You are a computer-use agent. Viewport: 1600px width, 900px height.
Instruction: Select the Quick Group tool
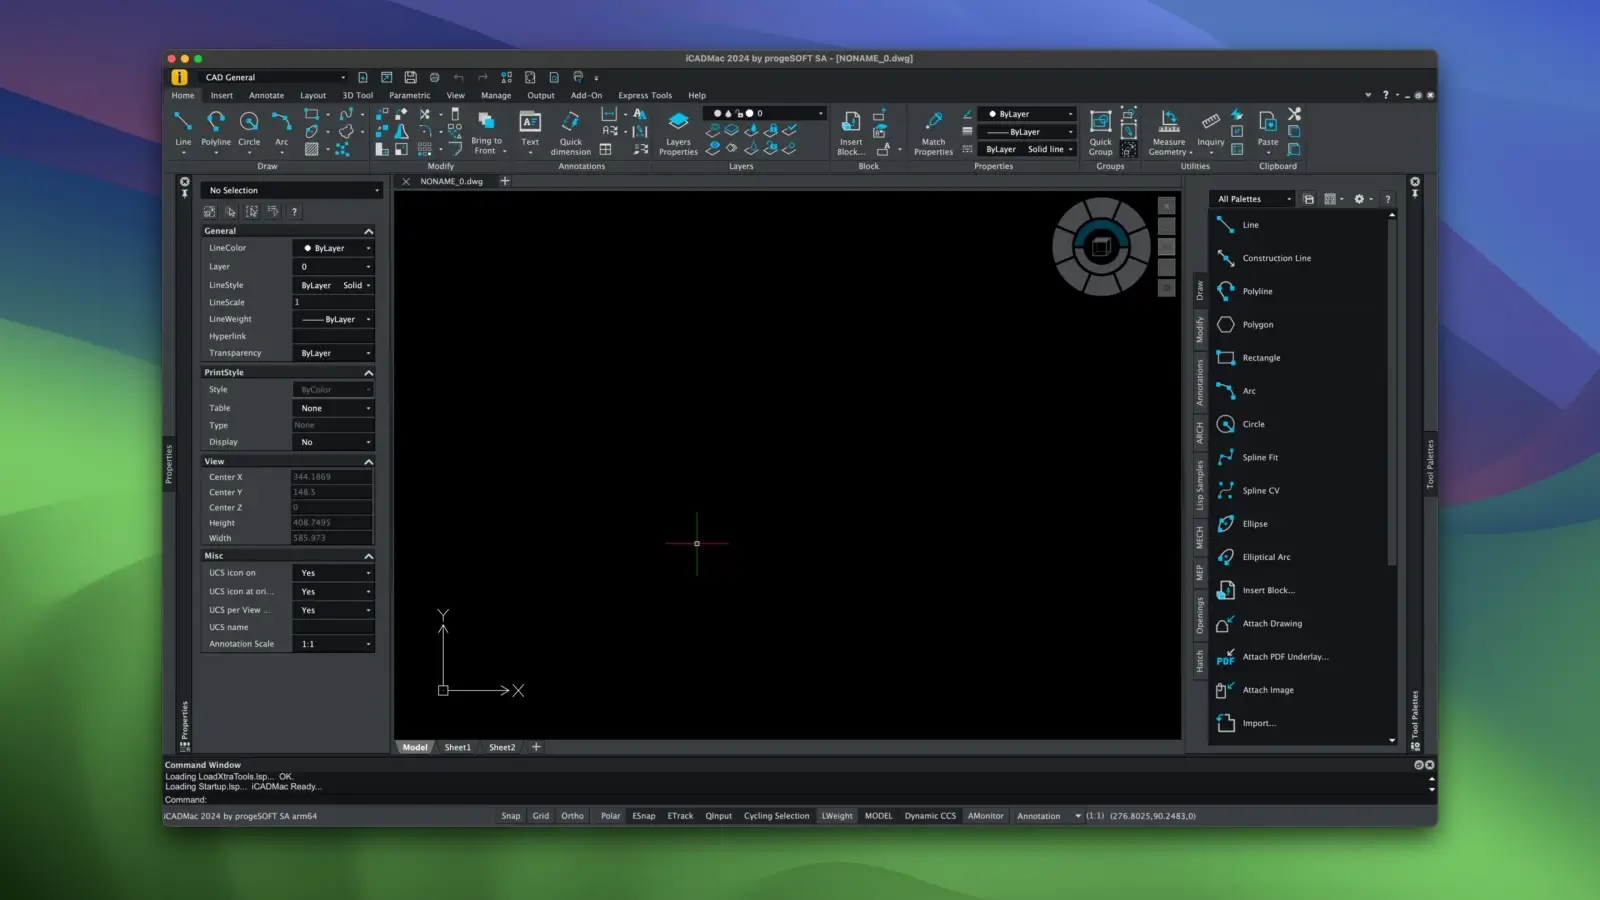(x=1100, y=123)
